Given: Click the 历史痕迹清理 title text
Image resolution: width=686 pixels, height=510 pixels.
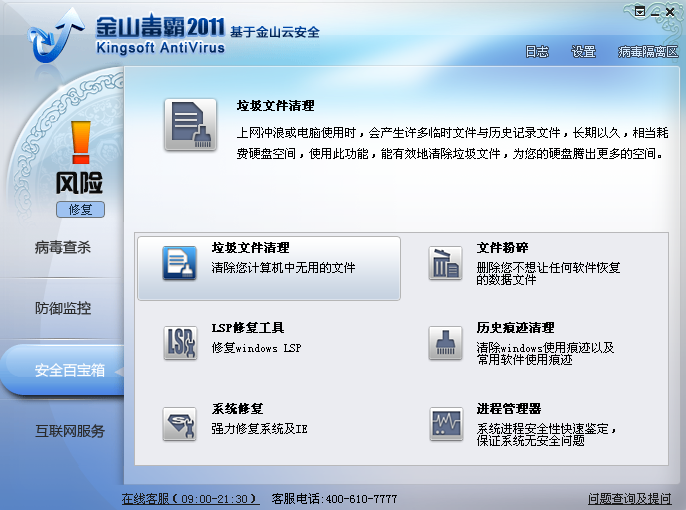Looking at the screenshot, I should tap(515, 328).
